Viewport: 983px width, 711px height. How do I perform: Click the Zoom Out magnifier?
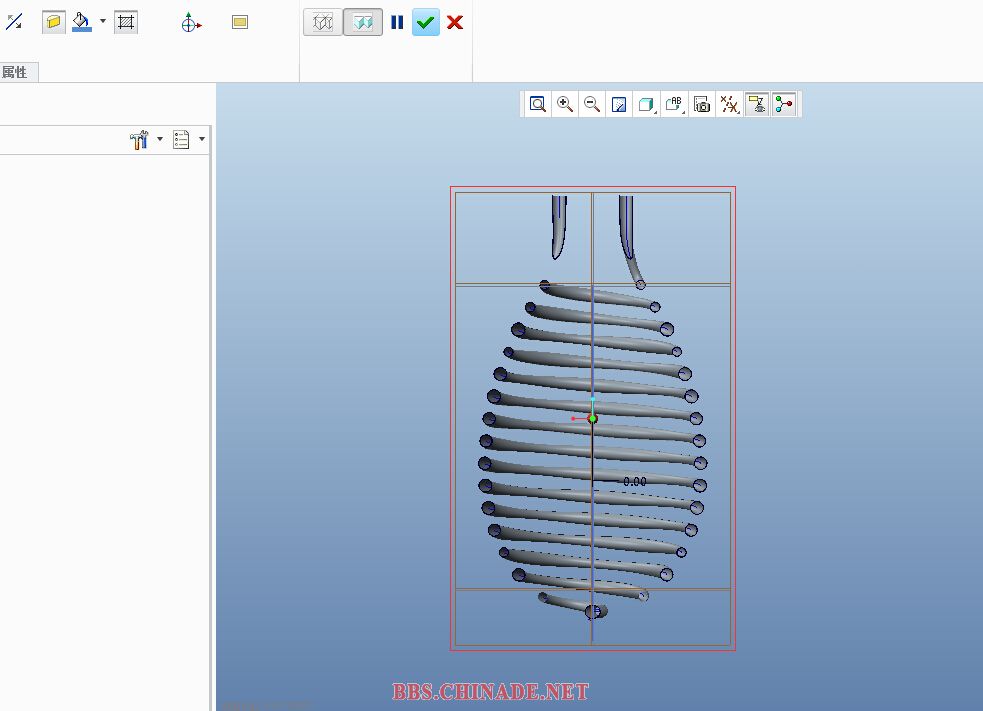(x=592, y=104)
